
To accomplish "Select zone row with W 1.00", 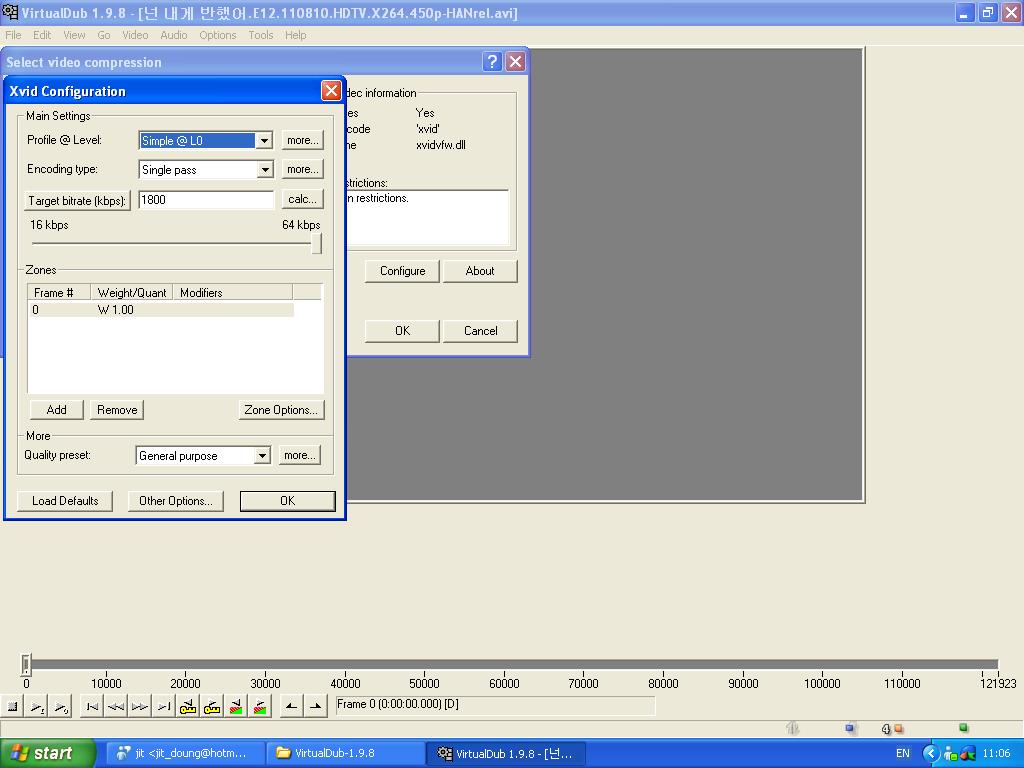I will click(x=161, y=310).
